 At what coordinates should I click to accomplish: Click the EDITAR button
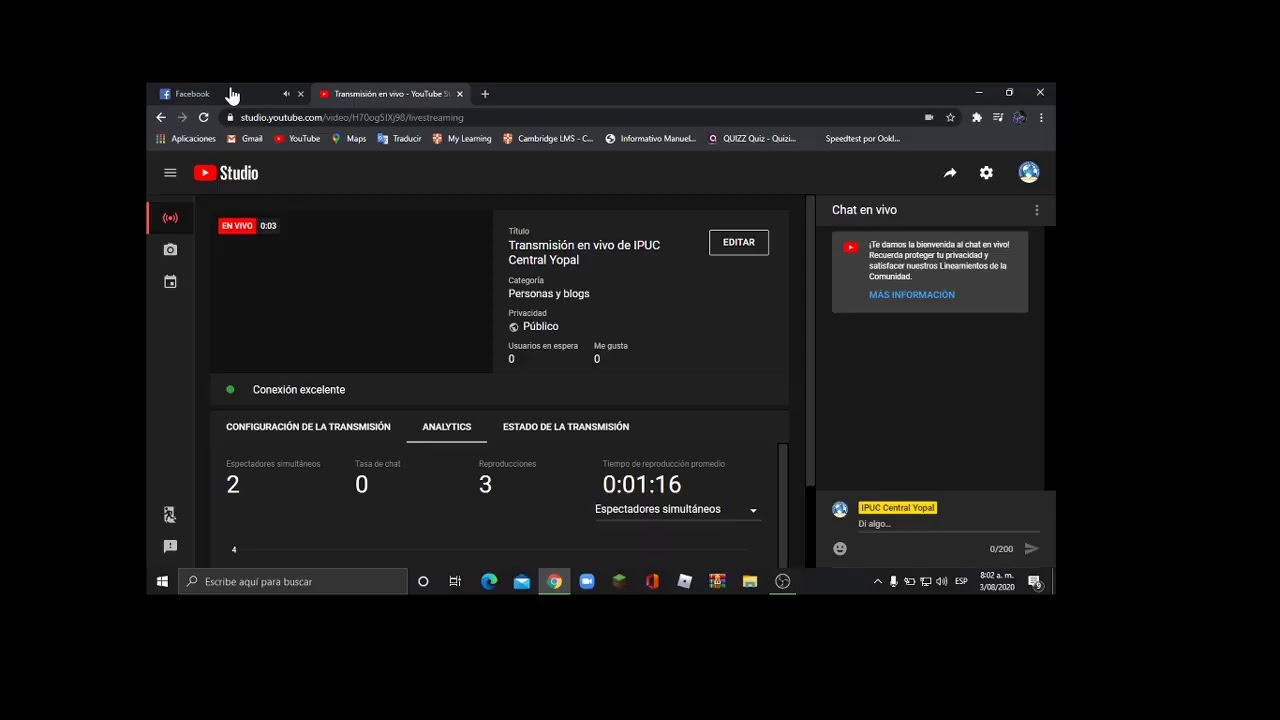coord(739,243)
